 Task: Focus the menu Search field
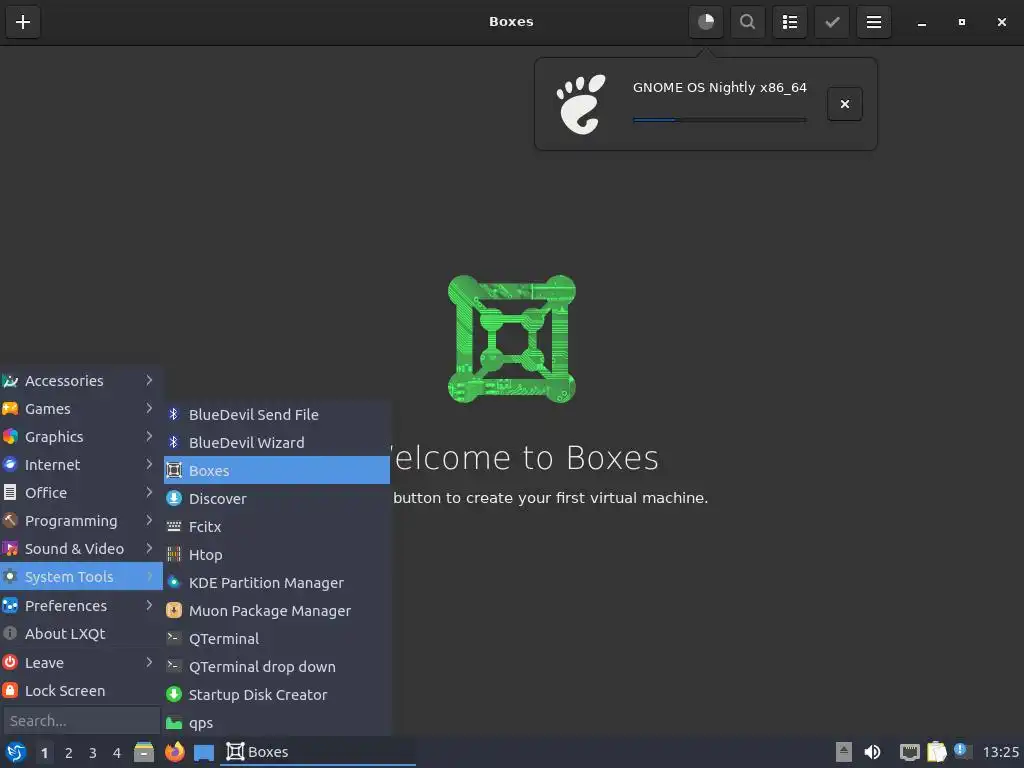pos(82,721)
